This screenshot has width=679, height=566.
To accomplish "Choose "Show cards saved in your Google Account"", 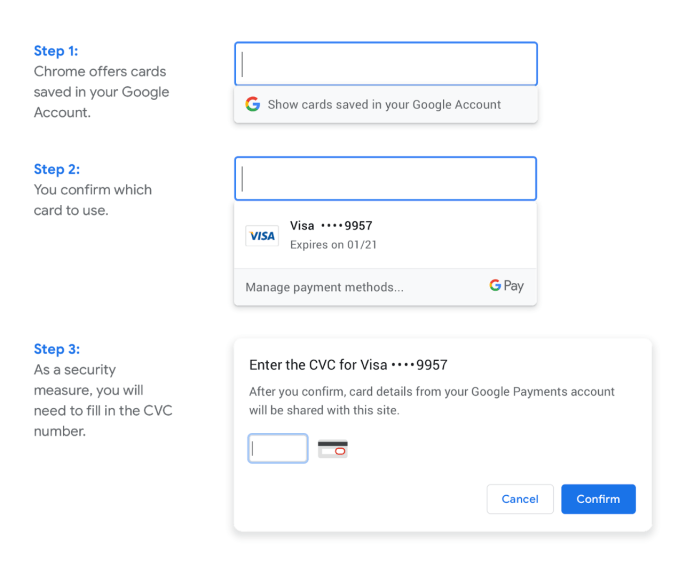I will click(384, 104).
